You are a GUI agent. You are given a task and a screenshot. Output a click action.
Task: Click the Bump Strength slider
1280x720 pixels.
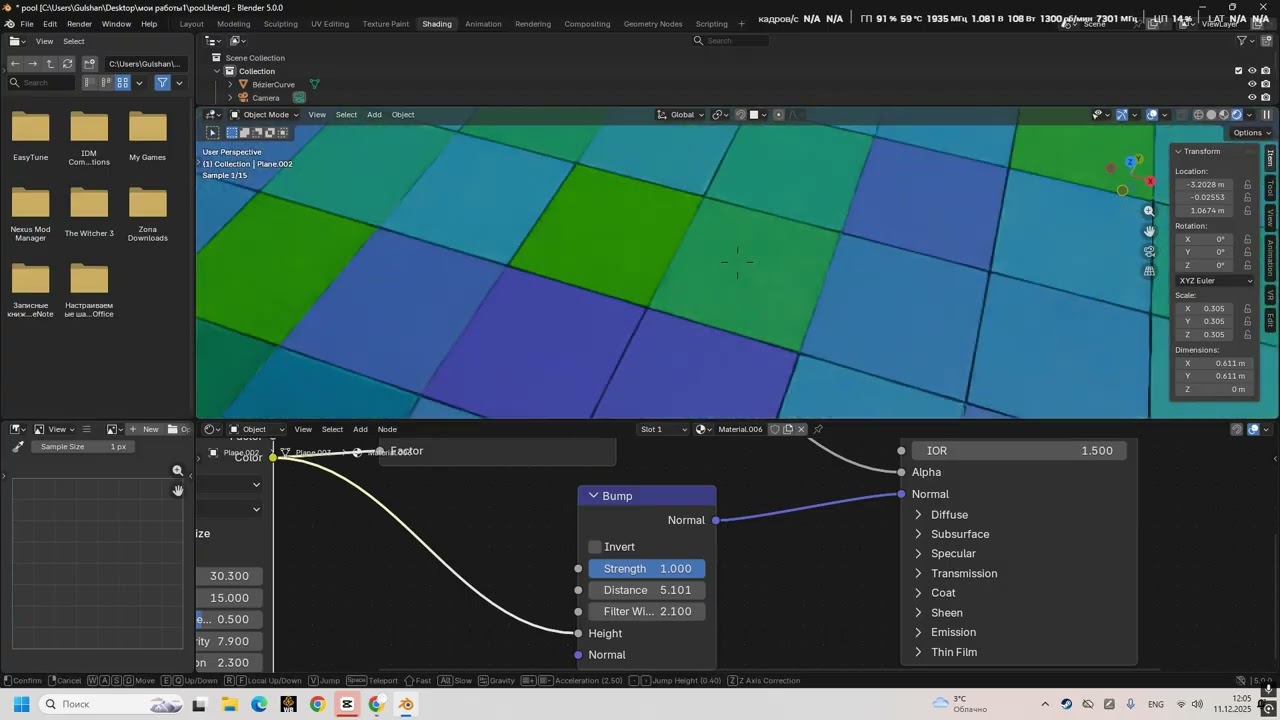(647, 569)
